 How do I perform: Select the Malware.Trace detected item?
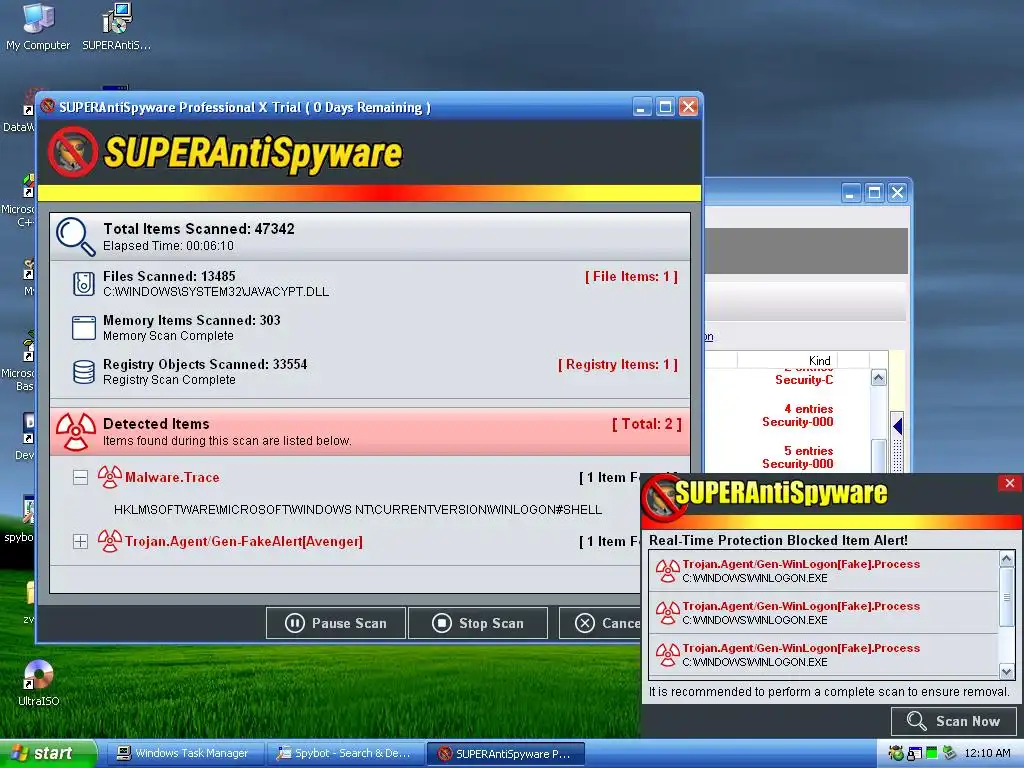coord(172,477)
